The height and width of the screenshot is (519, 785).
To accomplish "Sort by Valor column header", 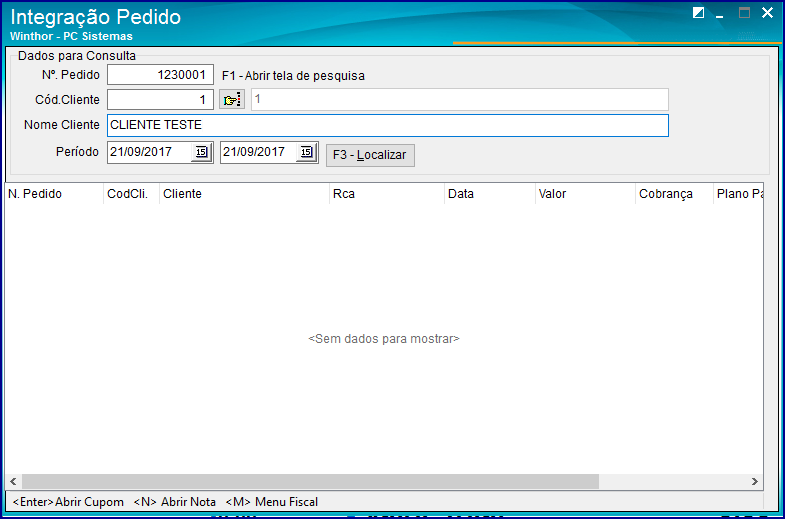I will point(585,194).
